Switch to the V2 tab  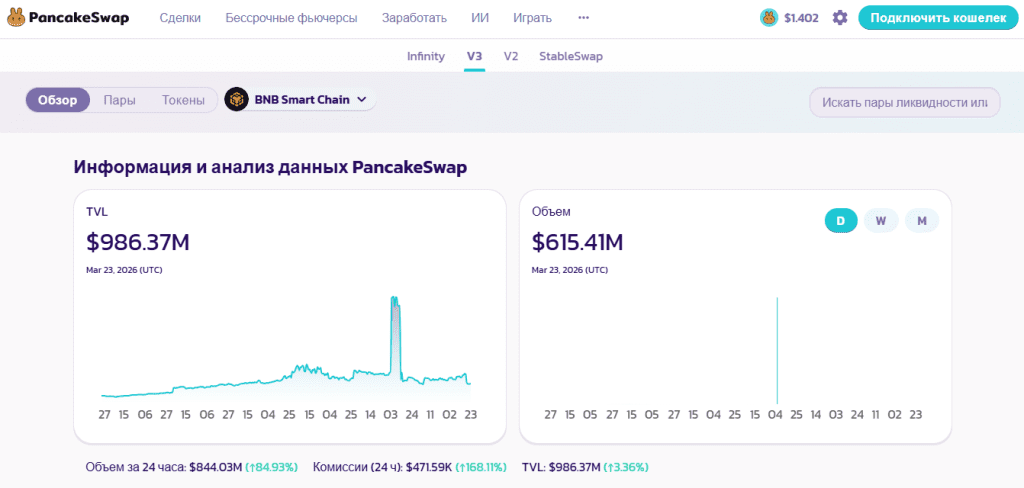coord(511,56)
